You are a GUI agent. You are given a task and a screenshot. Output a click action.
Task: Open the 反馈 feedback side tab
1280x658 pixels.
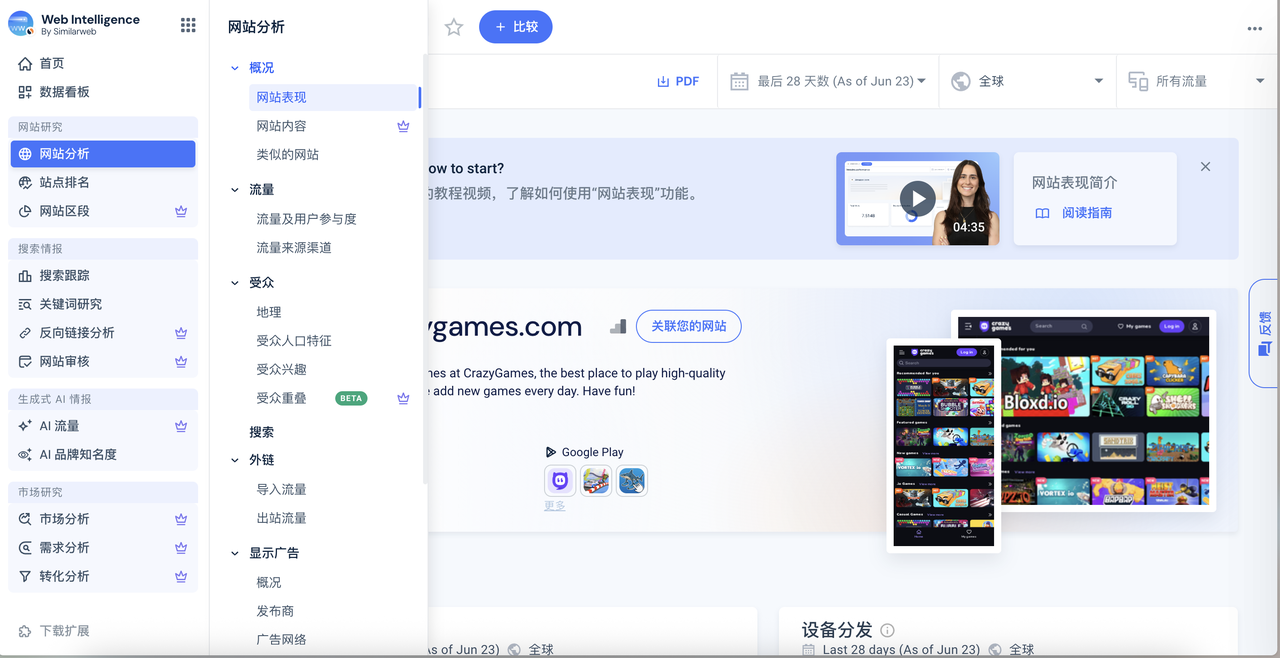click(1264, 333)
